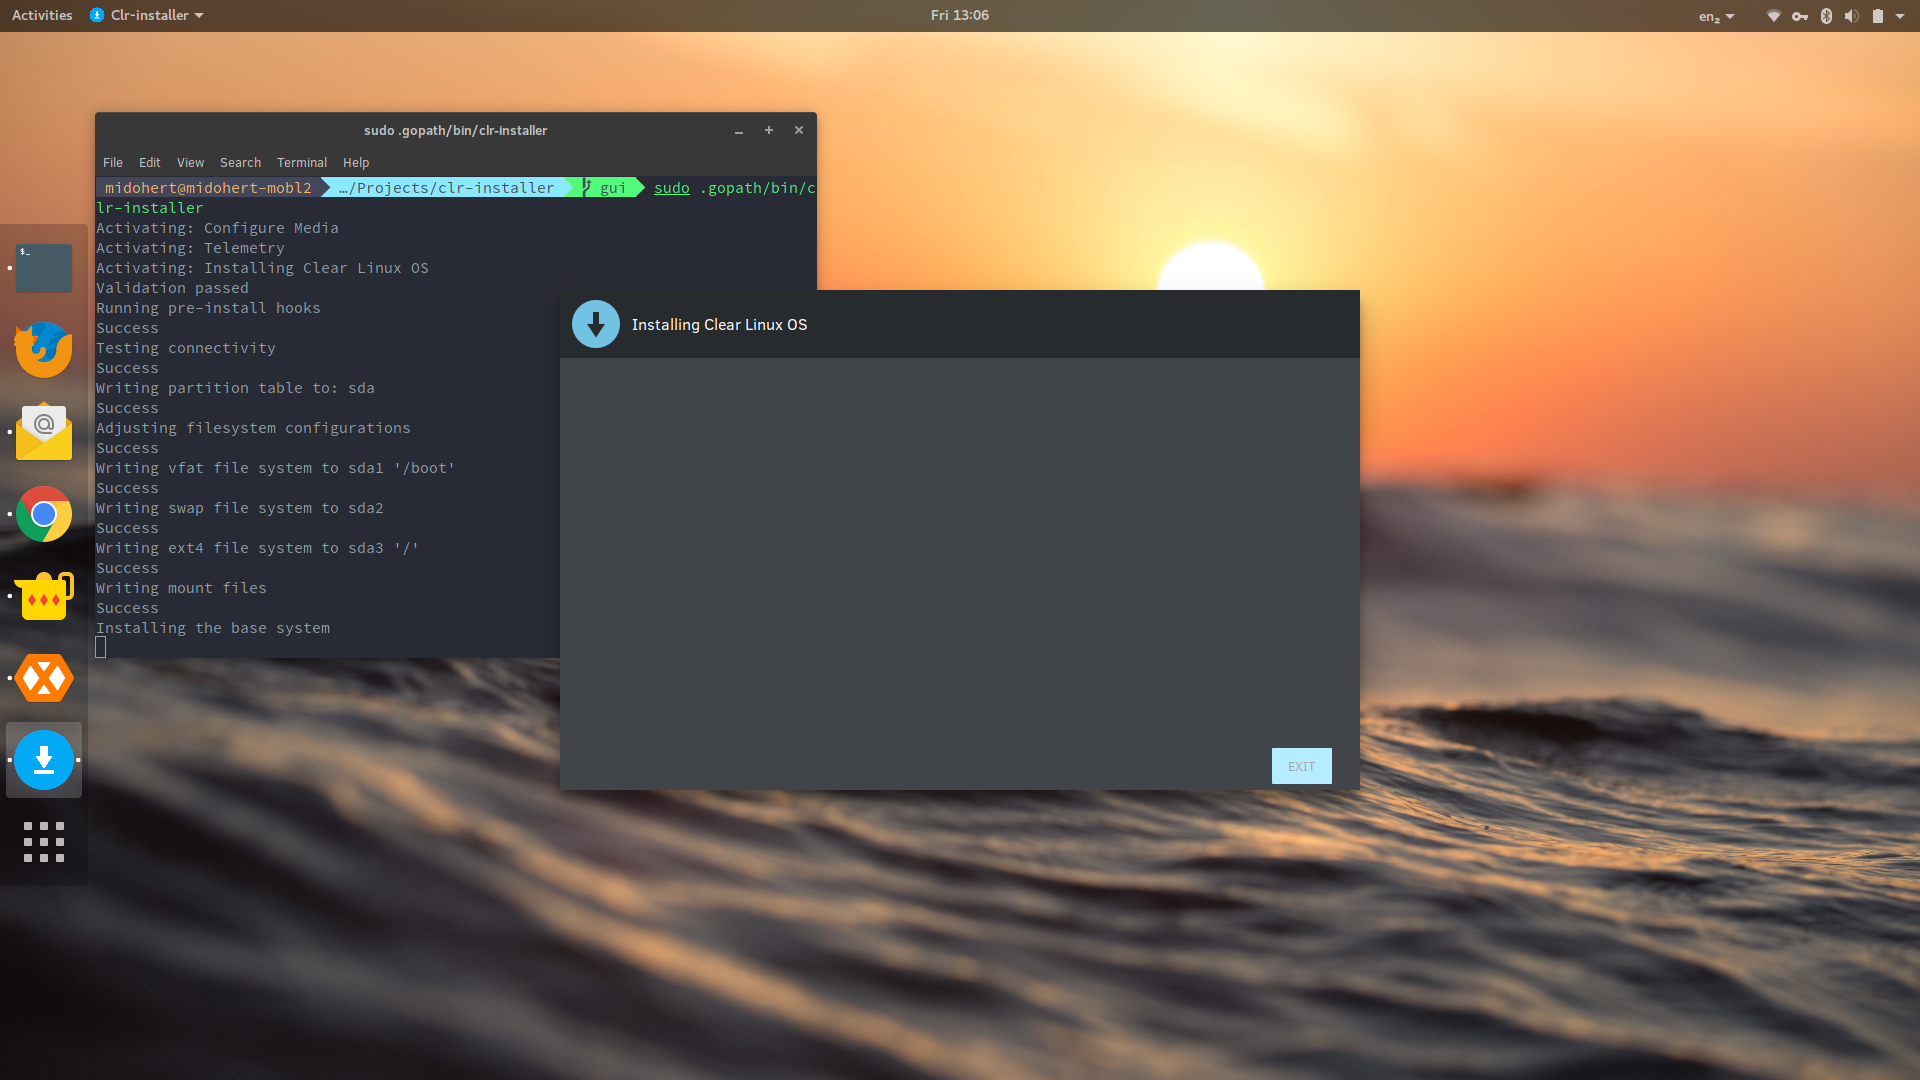
Task: Click Installing the base system line
Action: [x=213, y=628]
